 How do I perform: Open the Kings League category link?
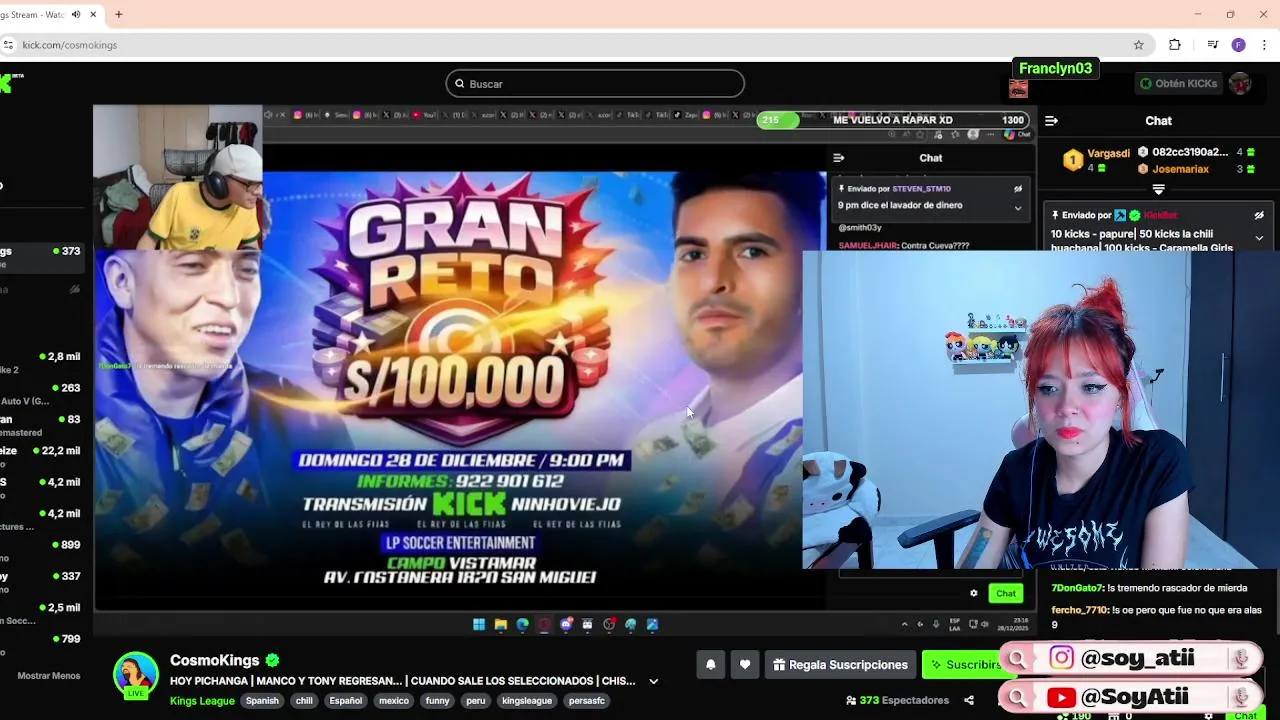coord(202,701)
